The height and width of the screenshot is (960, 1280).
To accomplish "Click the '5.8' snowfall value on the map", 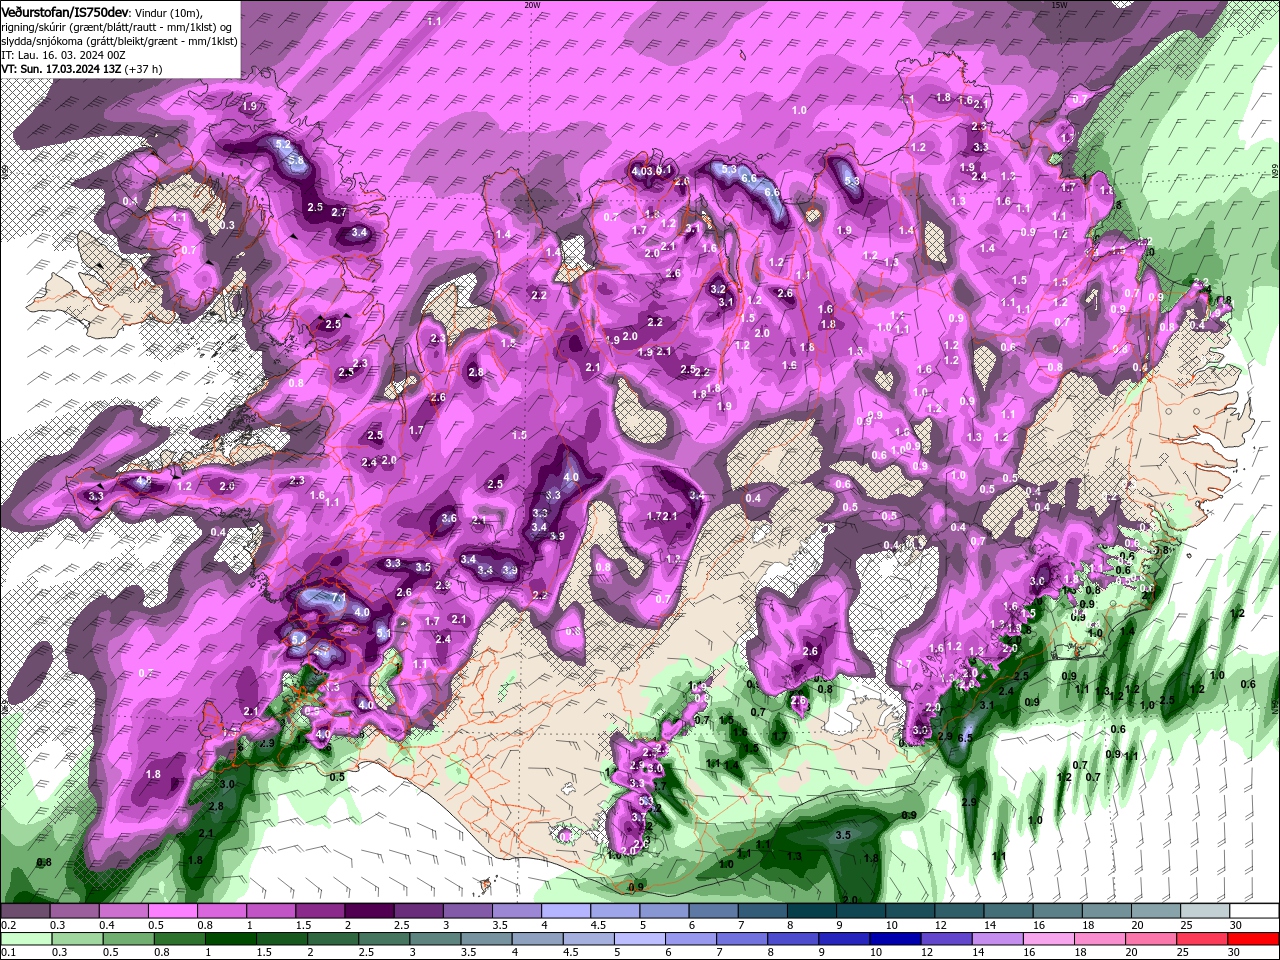I will click(x=296, y=160).
